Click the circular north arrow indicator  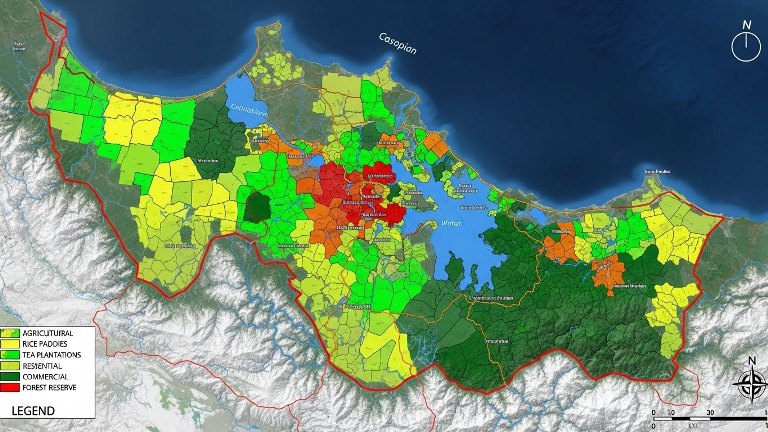(x=745, y=44)
